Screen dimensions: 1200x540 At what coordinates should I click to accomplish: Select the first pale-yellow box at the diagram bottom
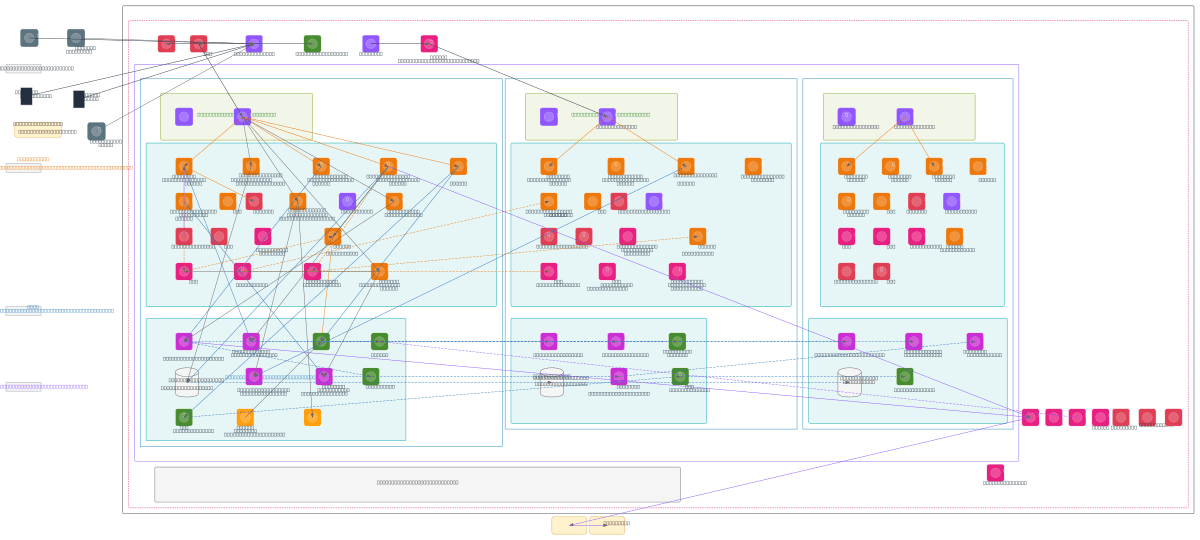click(x=569, y=525)
